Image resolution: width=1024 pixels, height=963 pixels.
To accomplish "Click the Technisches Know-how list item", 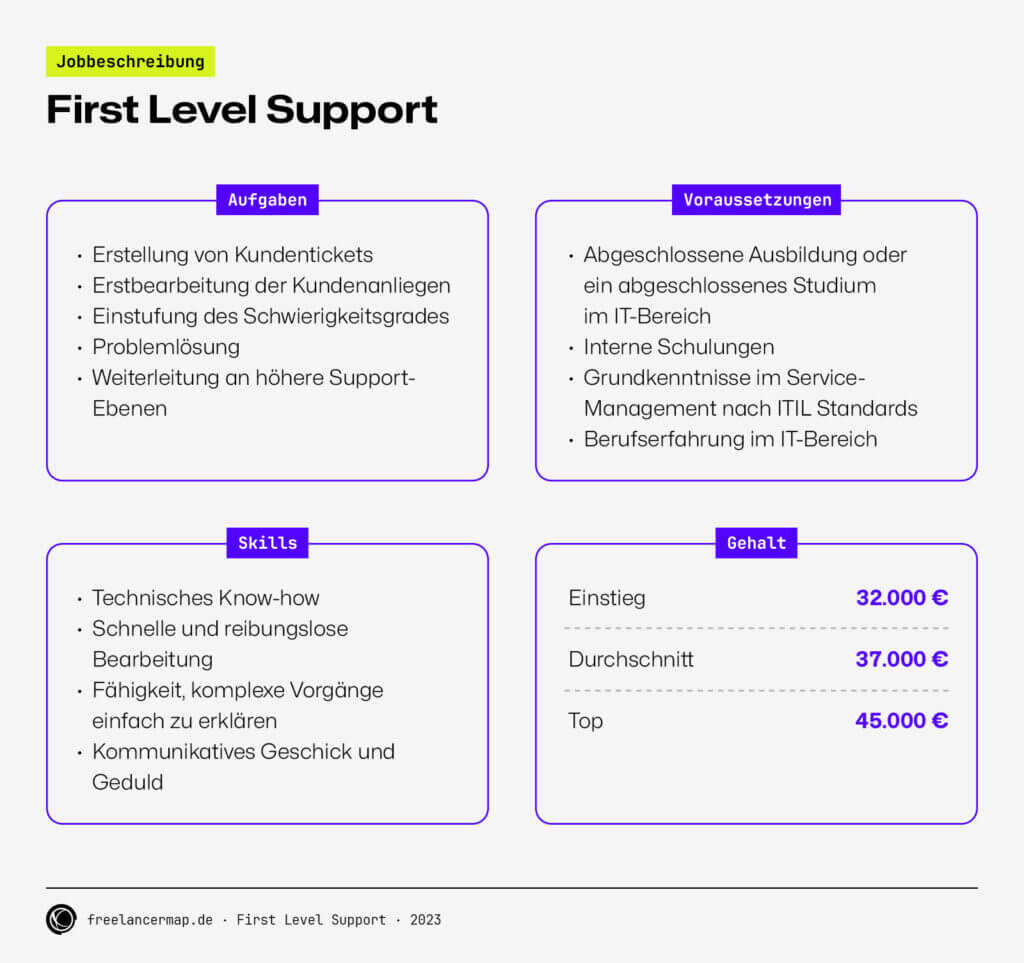I will pyautogui.click(x=206, y=598).
